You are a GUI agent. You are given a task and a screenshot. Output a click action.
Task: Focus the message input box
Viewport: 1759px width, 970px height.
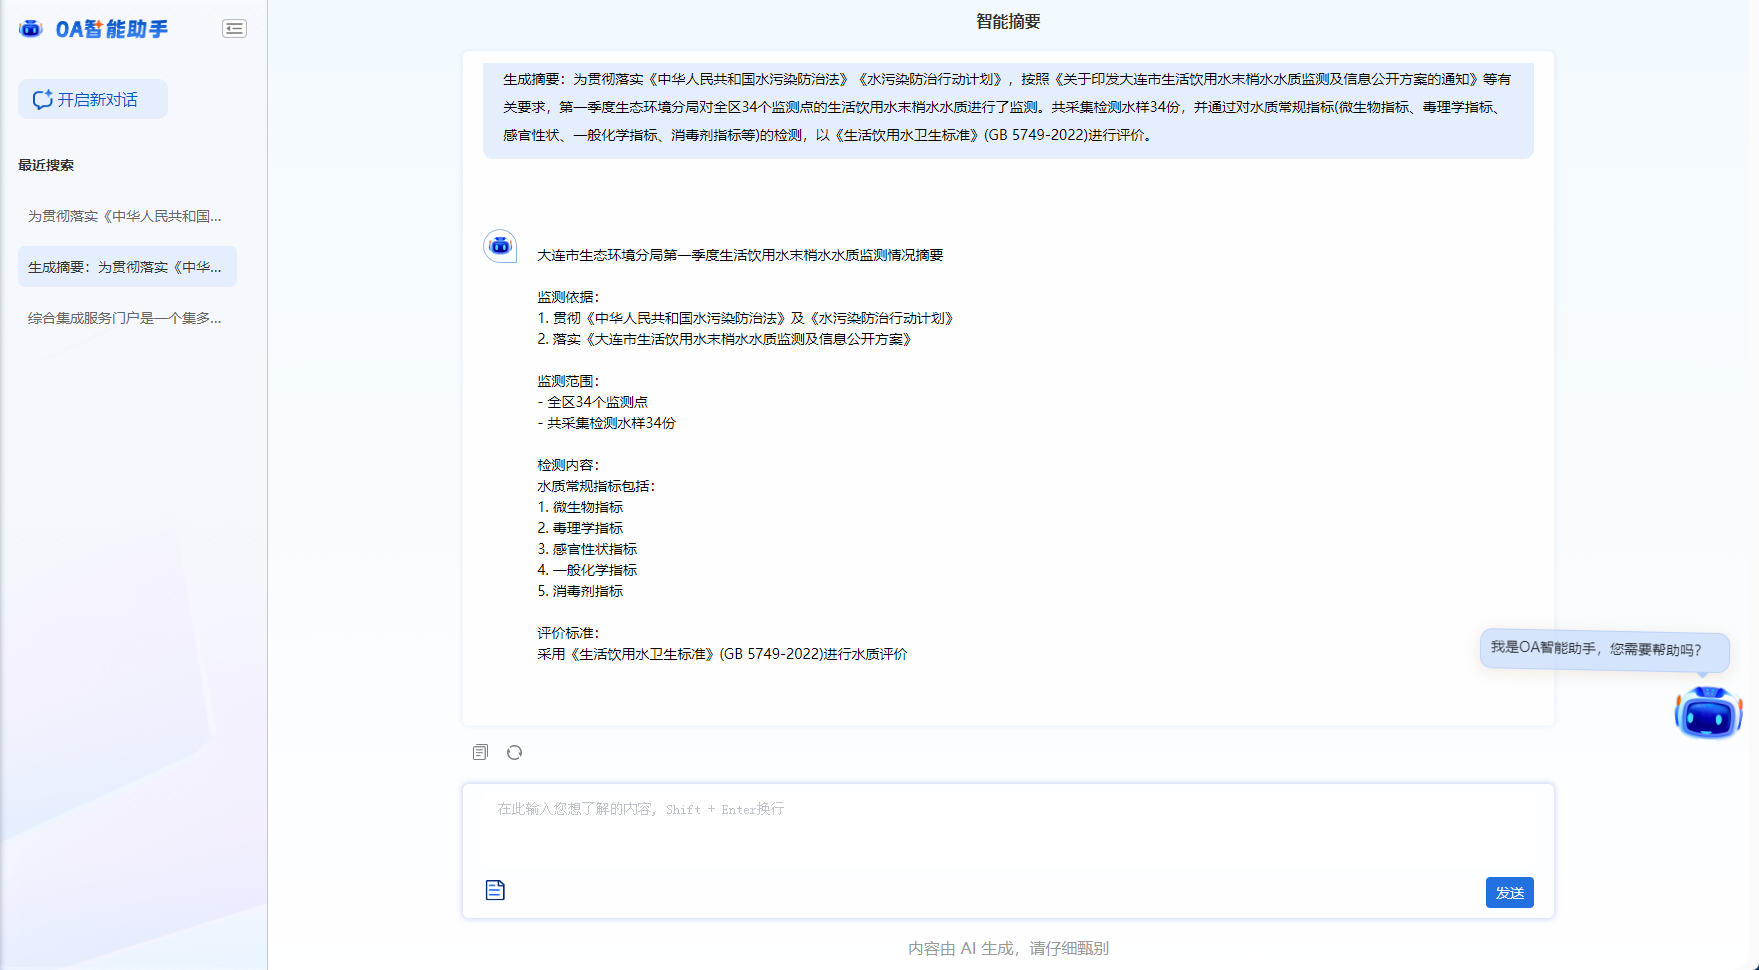point(1008,828)
